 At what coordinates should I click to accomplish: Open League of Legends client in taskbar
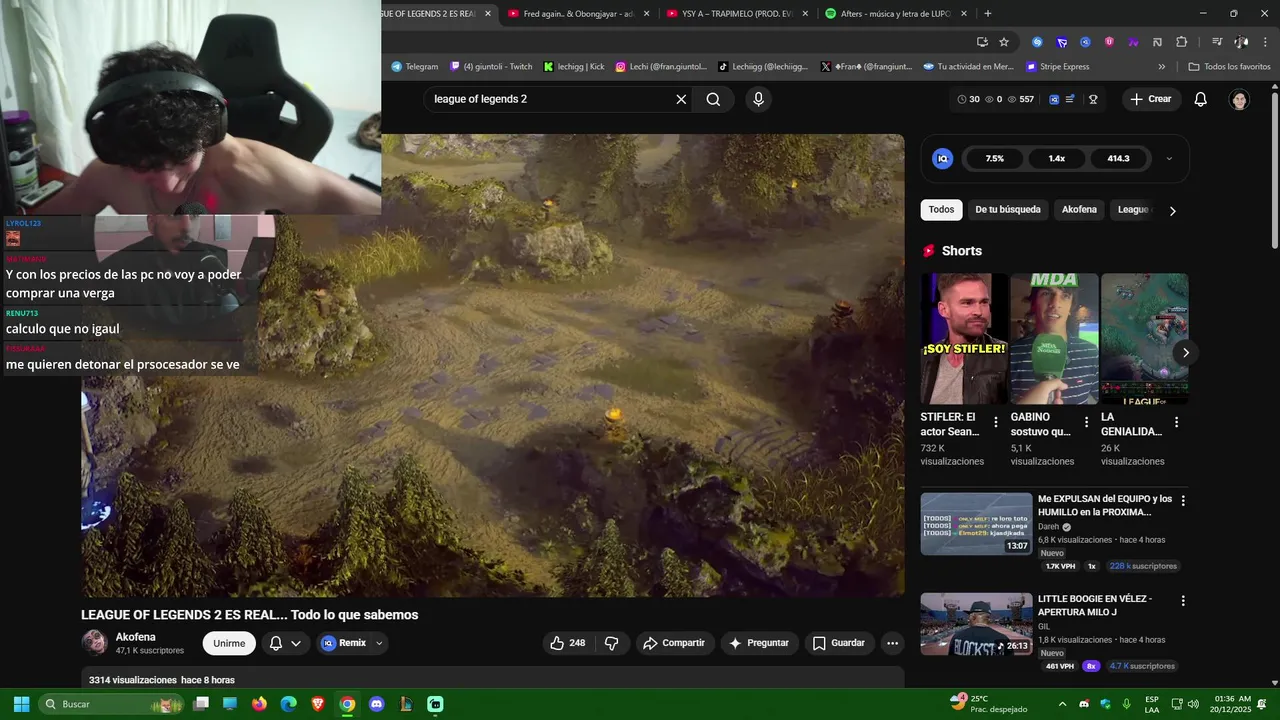click(x=406, y=704)
